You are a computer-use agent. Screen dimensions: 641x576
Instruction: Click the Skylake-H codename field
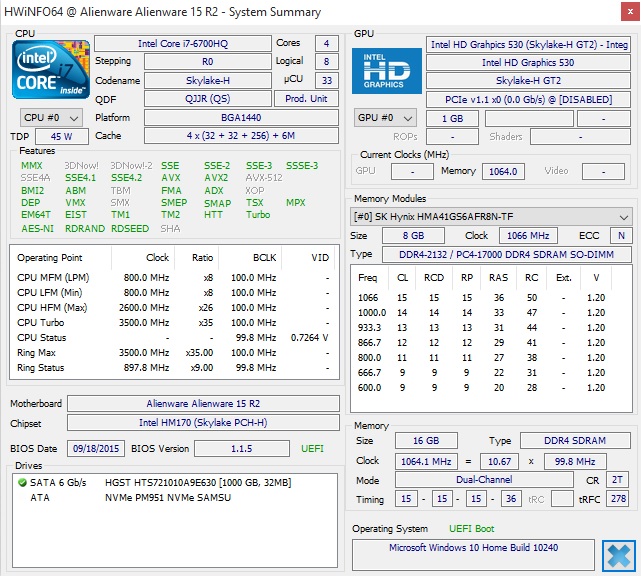[208, 81]
